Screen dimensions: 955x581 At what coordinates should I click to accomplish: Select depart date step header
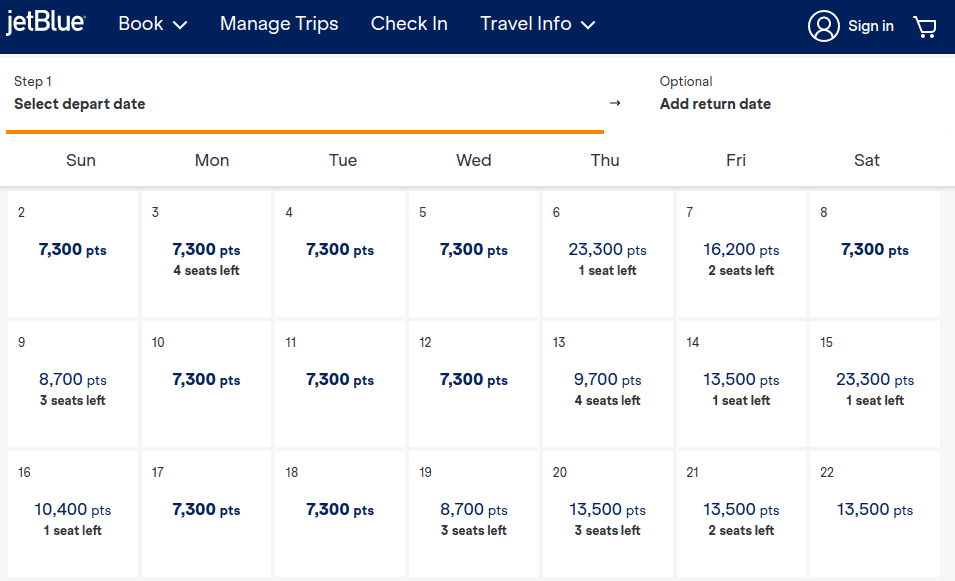tap(78, 103)
